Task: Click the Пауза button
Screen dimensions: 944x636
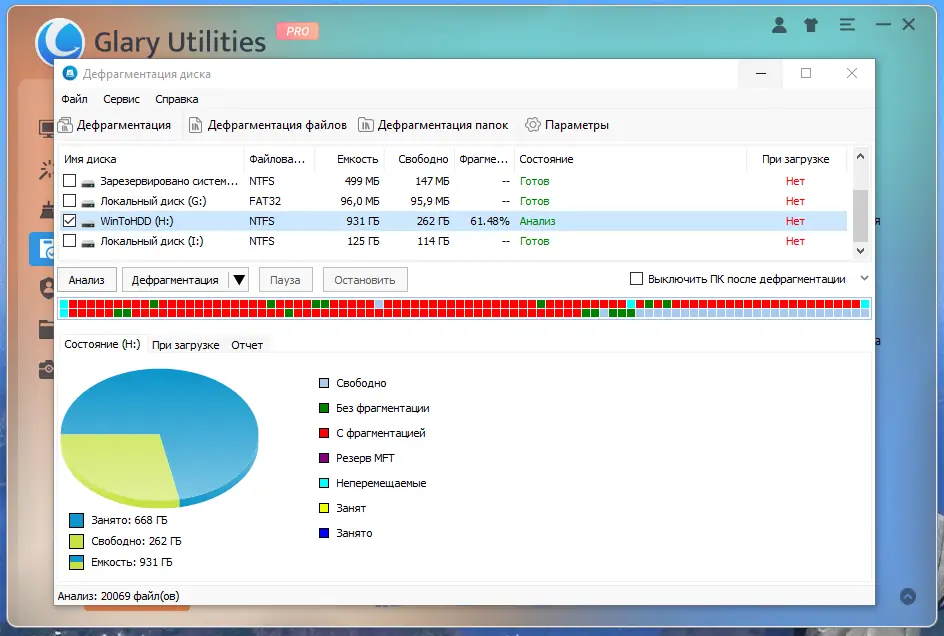Action: (285, 280)
